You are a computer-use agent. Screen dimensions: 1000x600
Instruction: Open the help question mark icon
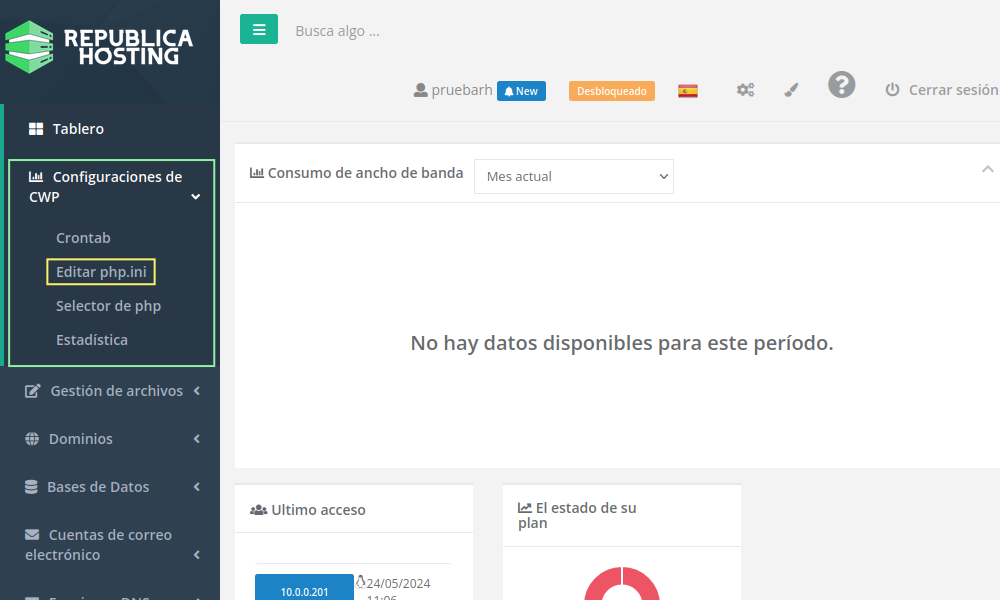[841, 85]
